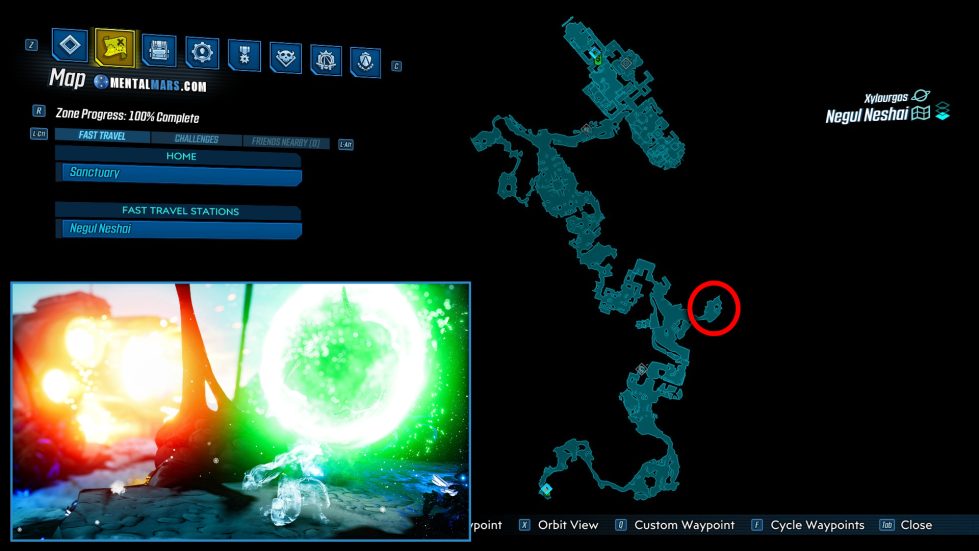
Task: Click the Map screen title
Action: pyautogui.click(x=67, y=79)
